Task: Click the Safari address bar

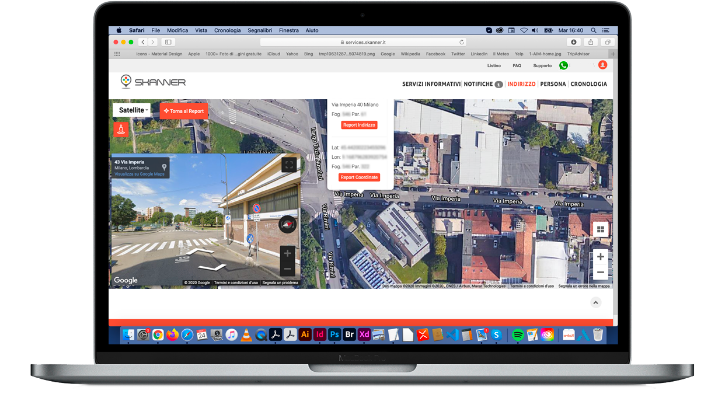Action: coord(361,42)
